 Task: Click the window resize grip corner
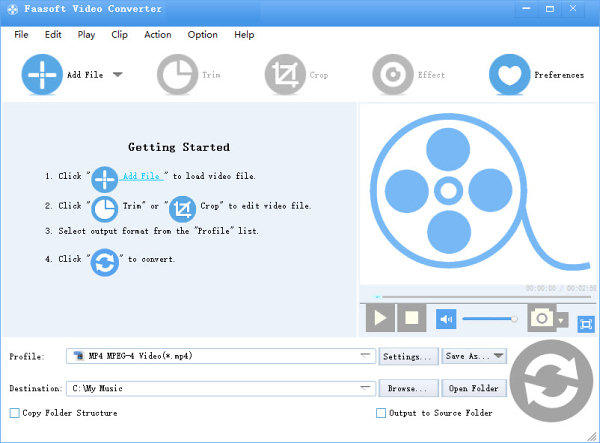point(592,436)
